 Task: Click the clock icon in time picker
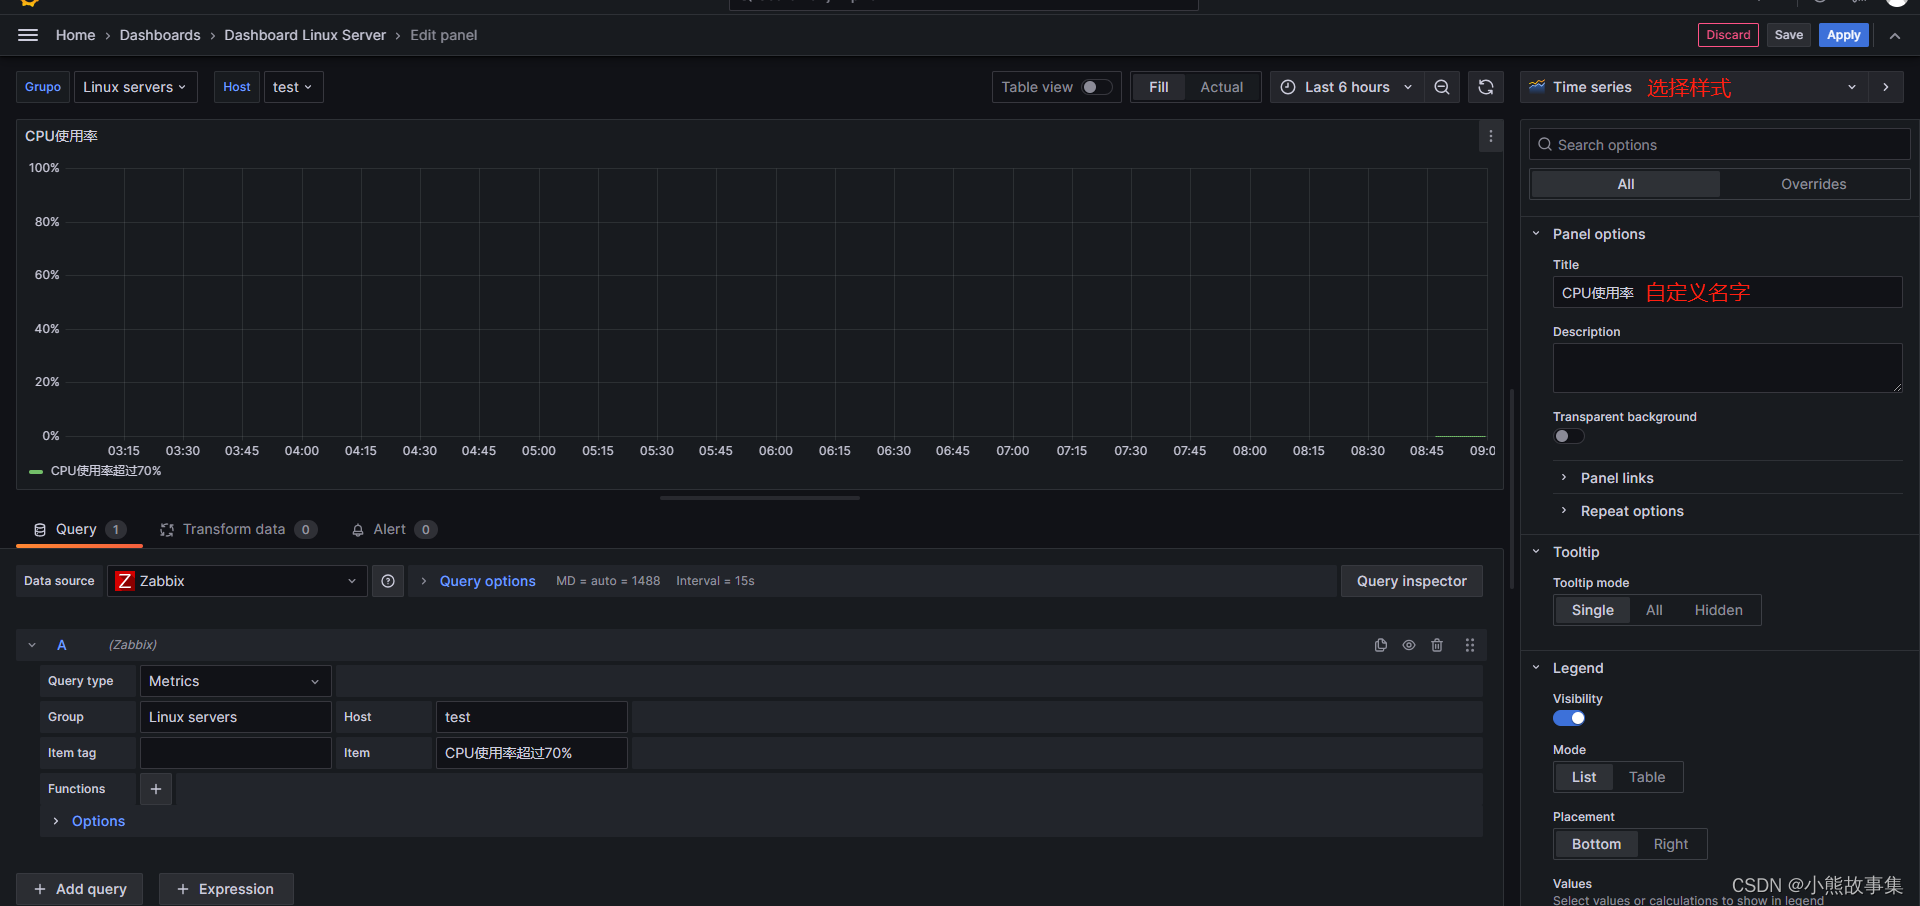(x=1288, y=87)
